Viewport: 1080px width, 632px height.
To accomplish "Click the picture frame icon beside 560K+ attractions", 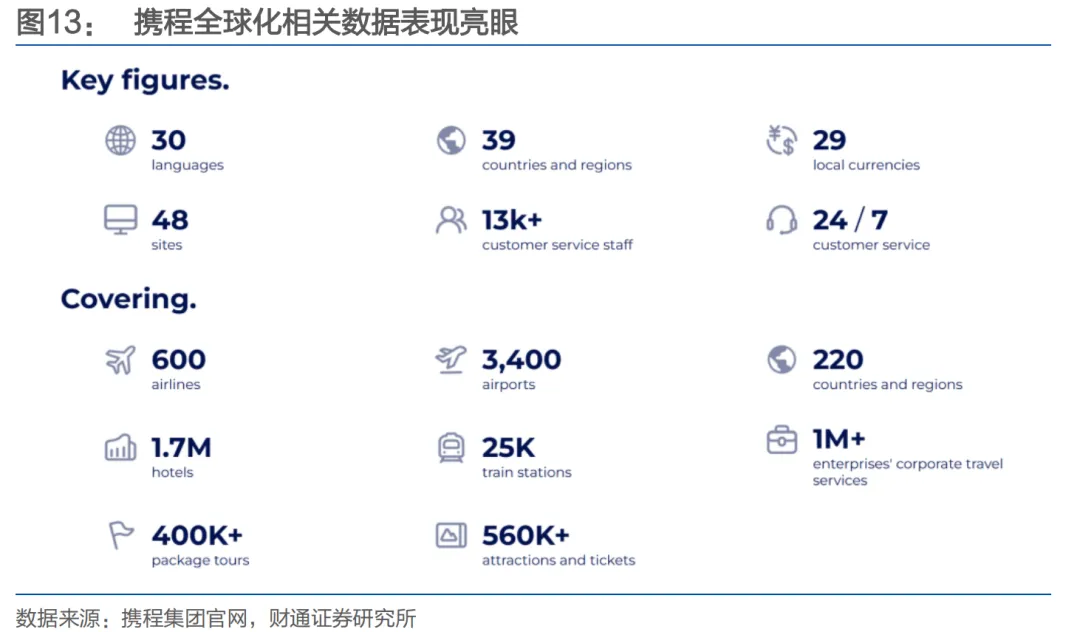I will pyautogui.click(x=451, y=535).
